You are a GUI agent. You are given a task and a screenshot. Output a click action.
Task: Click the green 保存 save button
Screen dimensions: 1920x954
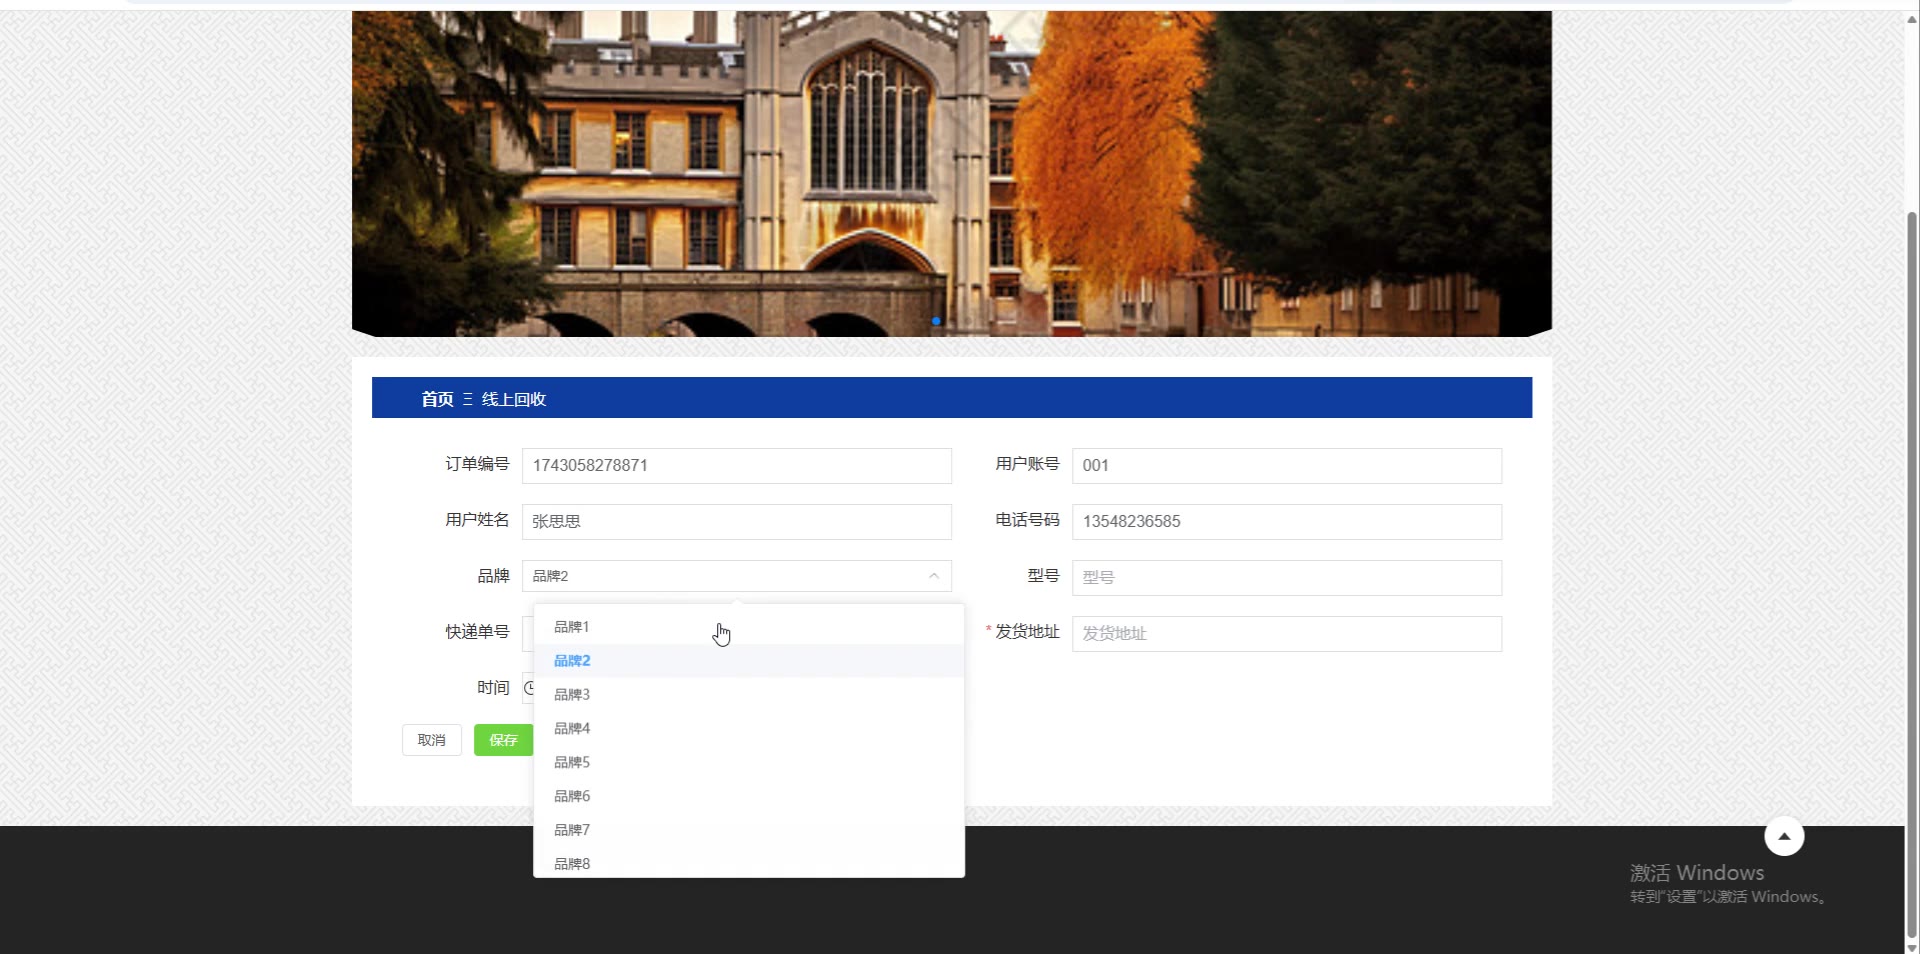tap(503, 740)
